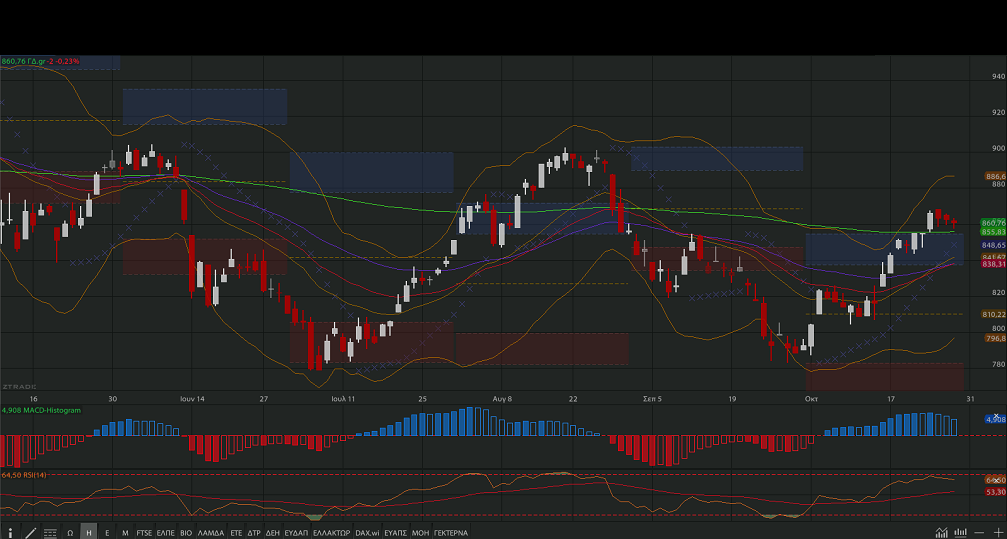Close the MACD-Histogram panel with X
1007x539 pixels.
point(996,416)
